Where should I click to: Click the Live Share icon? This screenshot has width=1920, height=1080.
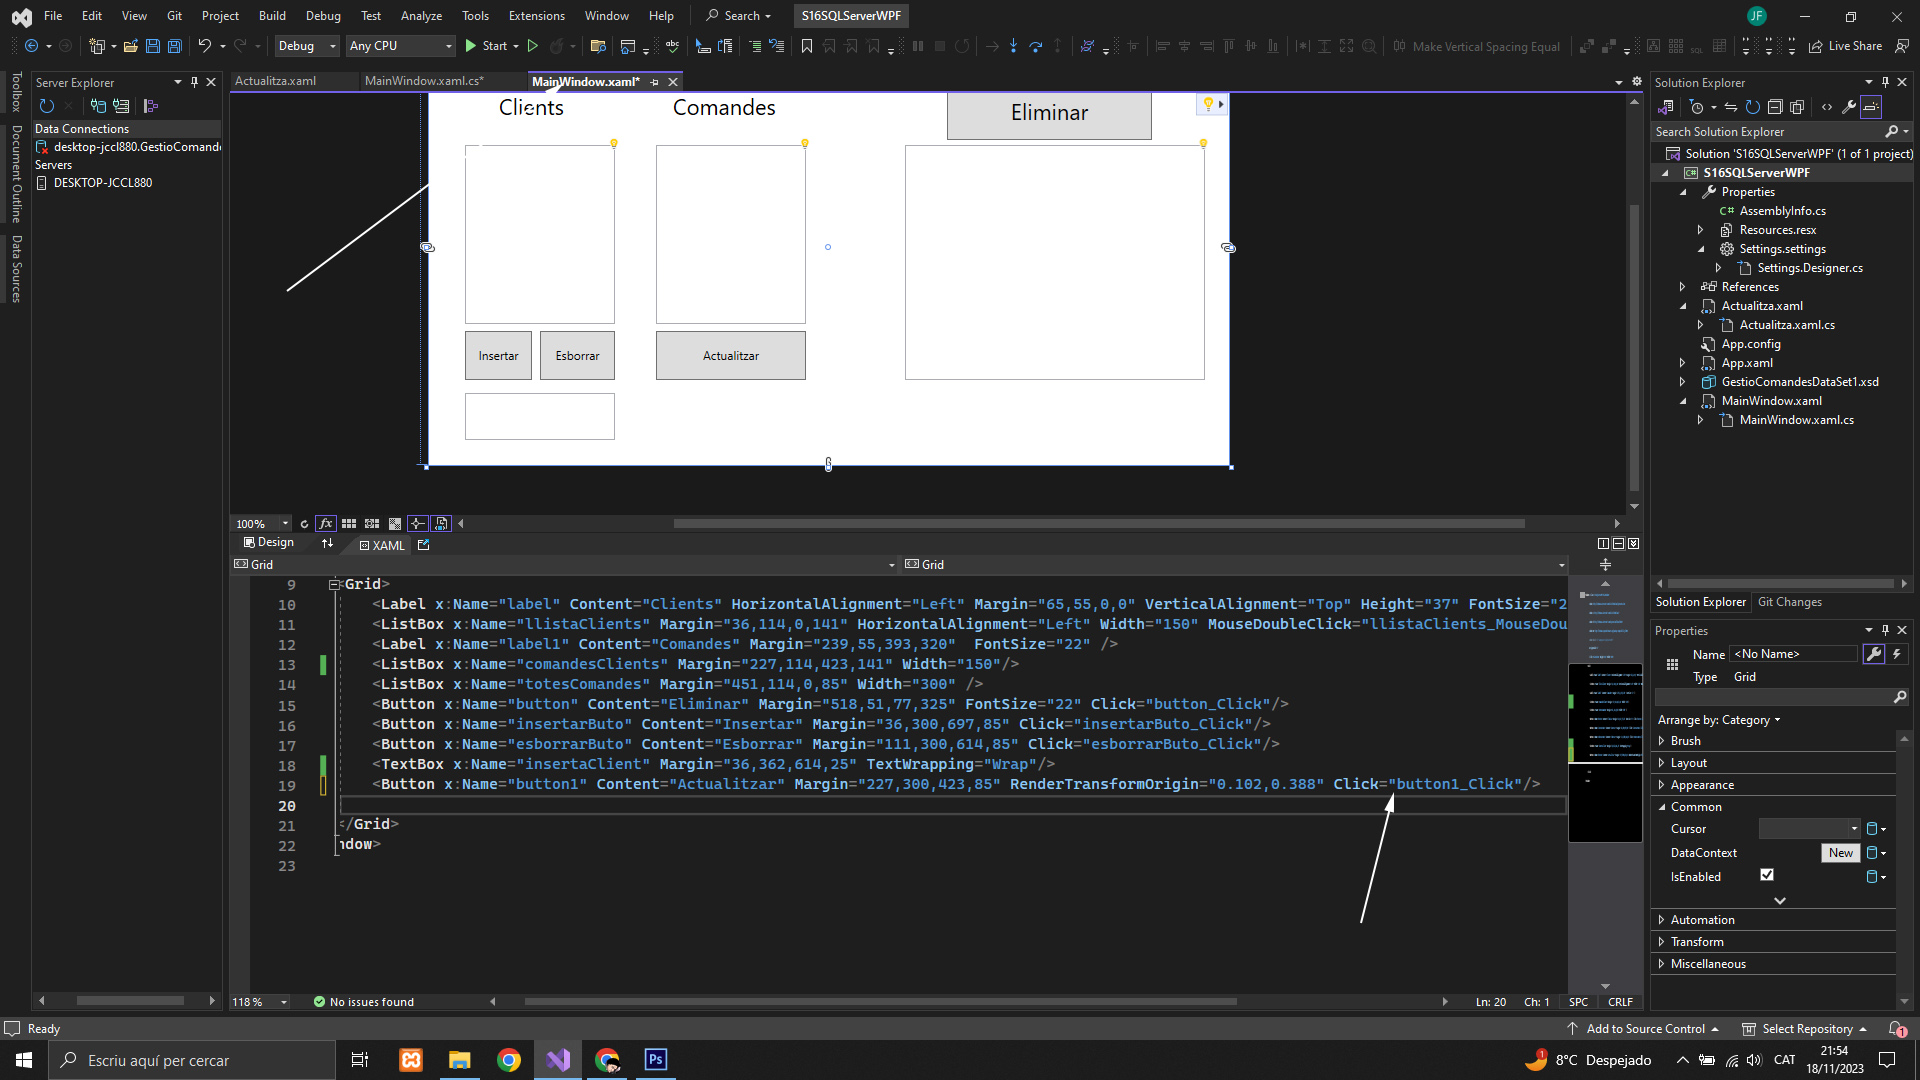[1816, 46]
